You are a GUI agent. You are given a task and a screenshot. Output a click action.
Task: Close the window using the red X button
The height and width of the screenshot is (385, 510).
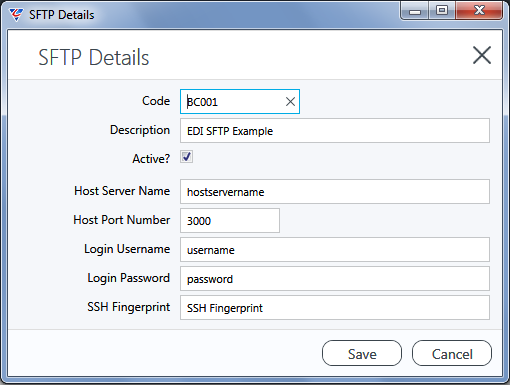click(479, 11)
